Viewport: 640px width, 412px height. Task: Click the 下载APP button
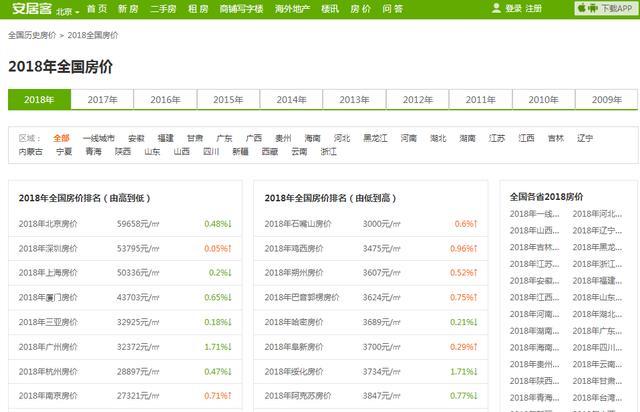click(606, 8)
